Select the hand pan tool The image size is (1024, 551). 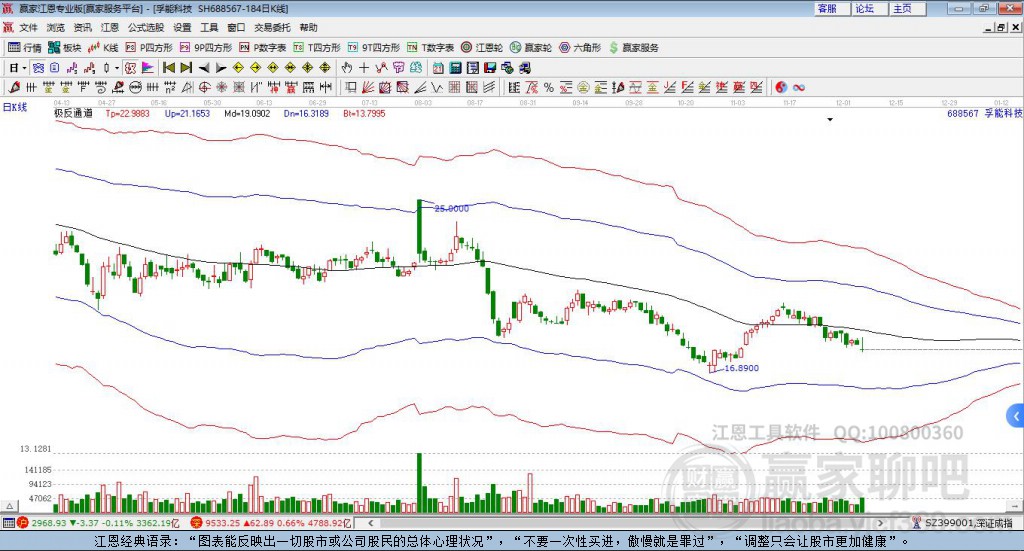347,68
